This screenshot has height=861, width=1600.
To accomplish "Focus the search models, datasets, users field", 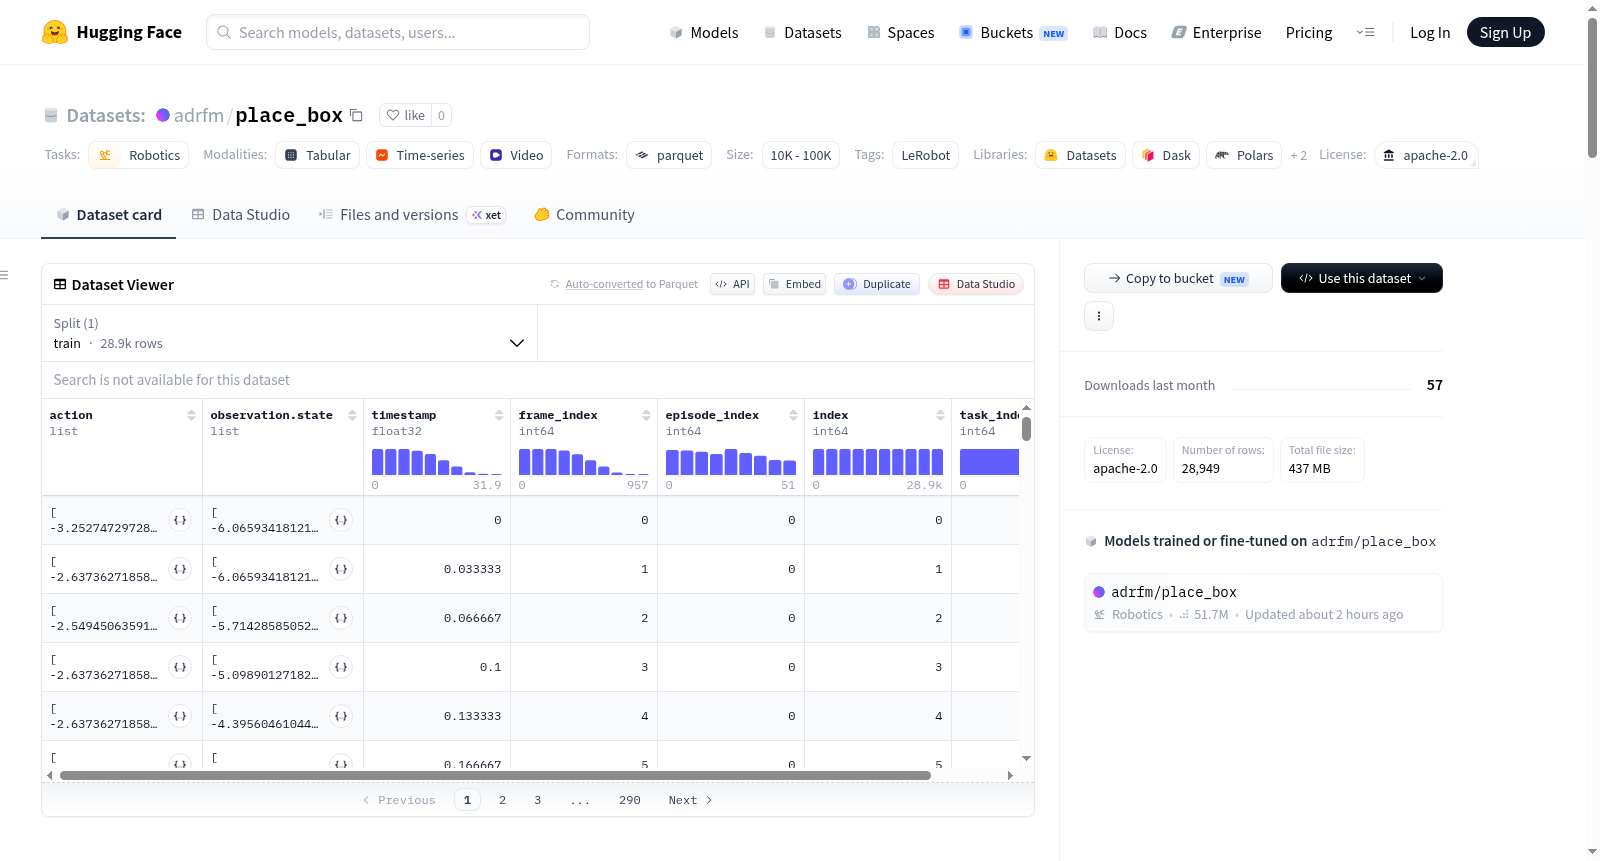I will pos(398,32).
